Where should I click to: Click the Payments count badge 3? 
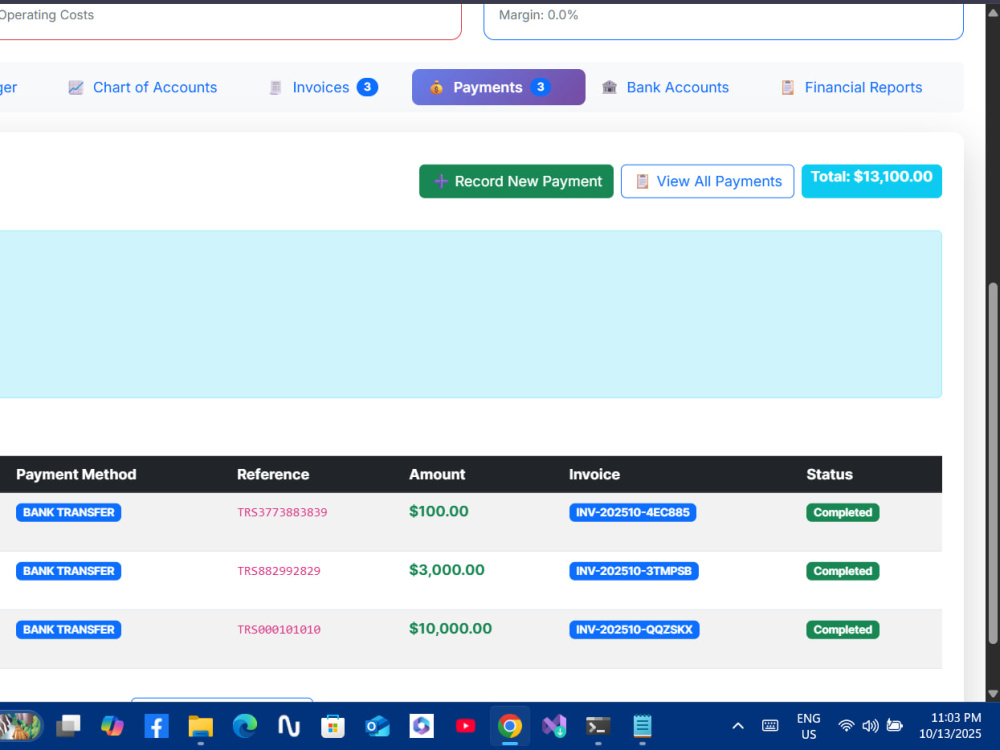pos(541,87)
